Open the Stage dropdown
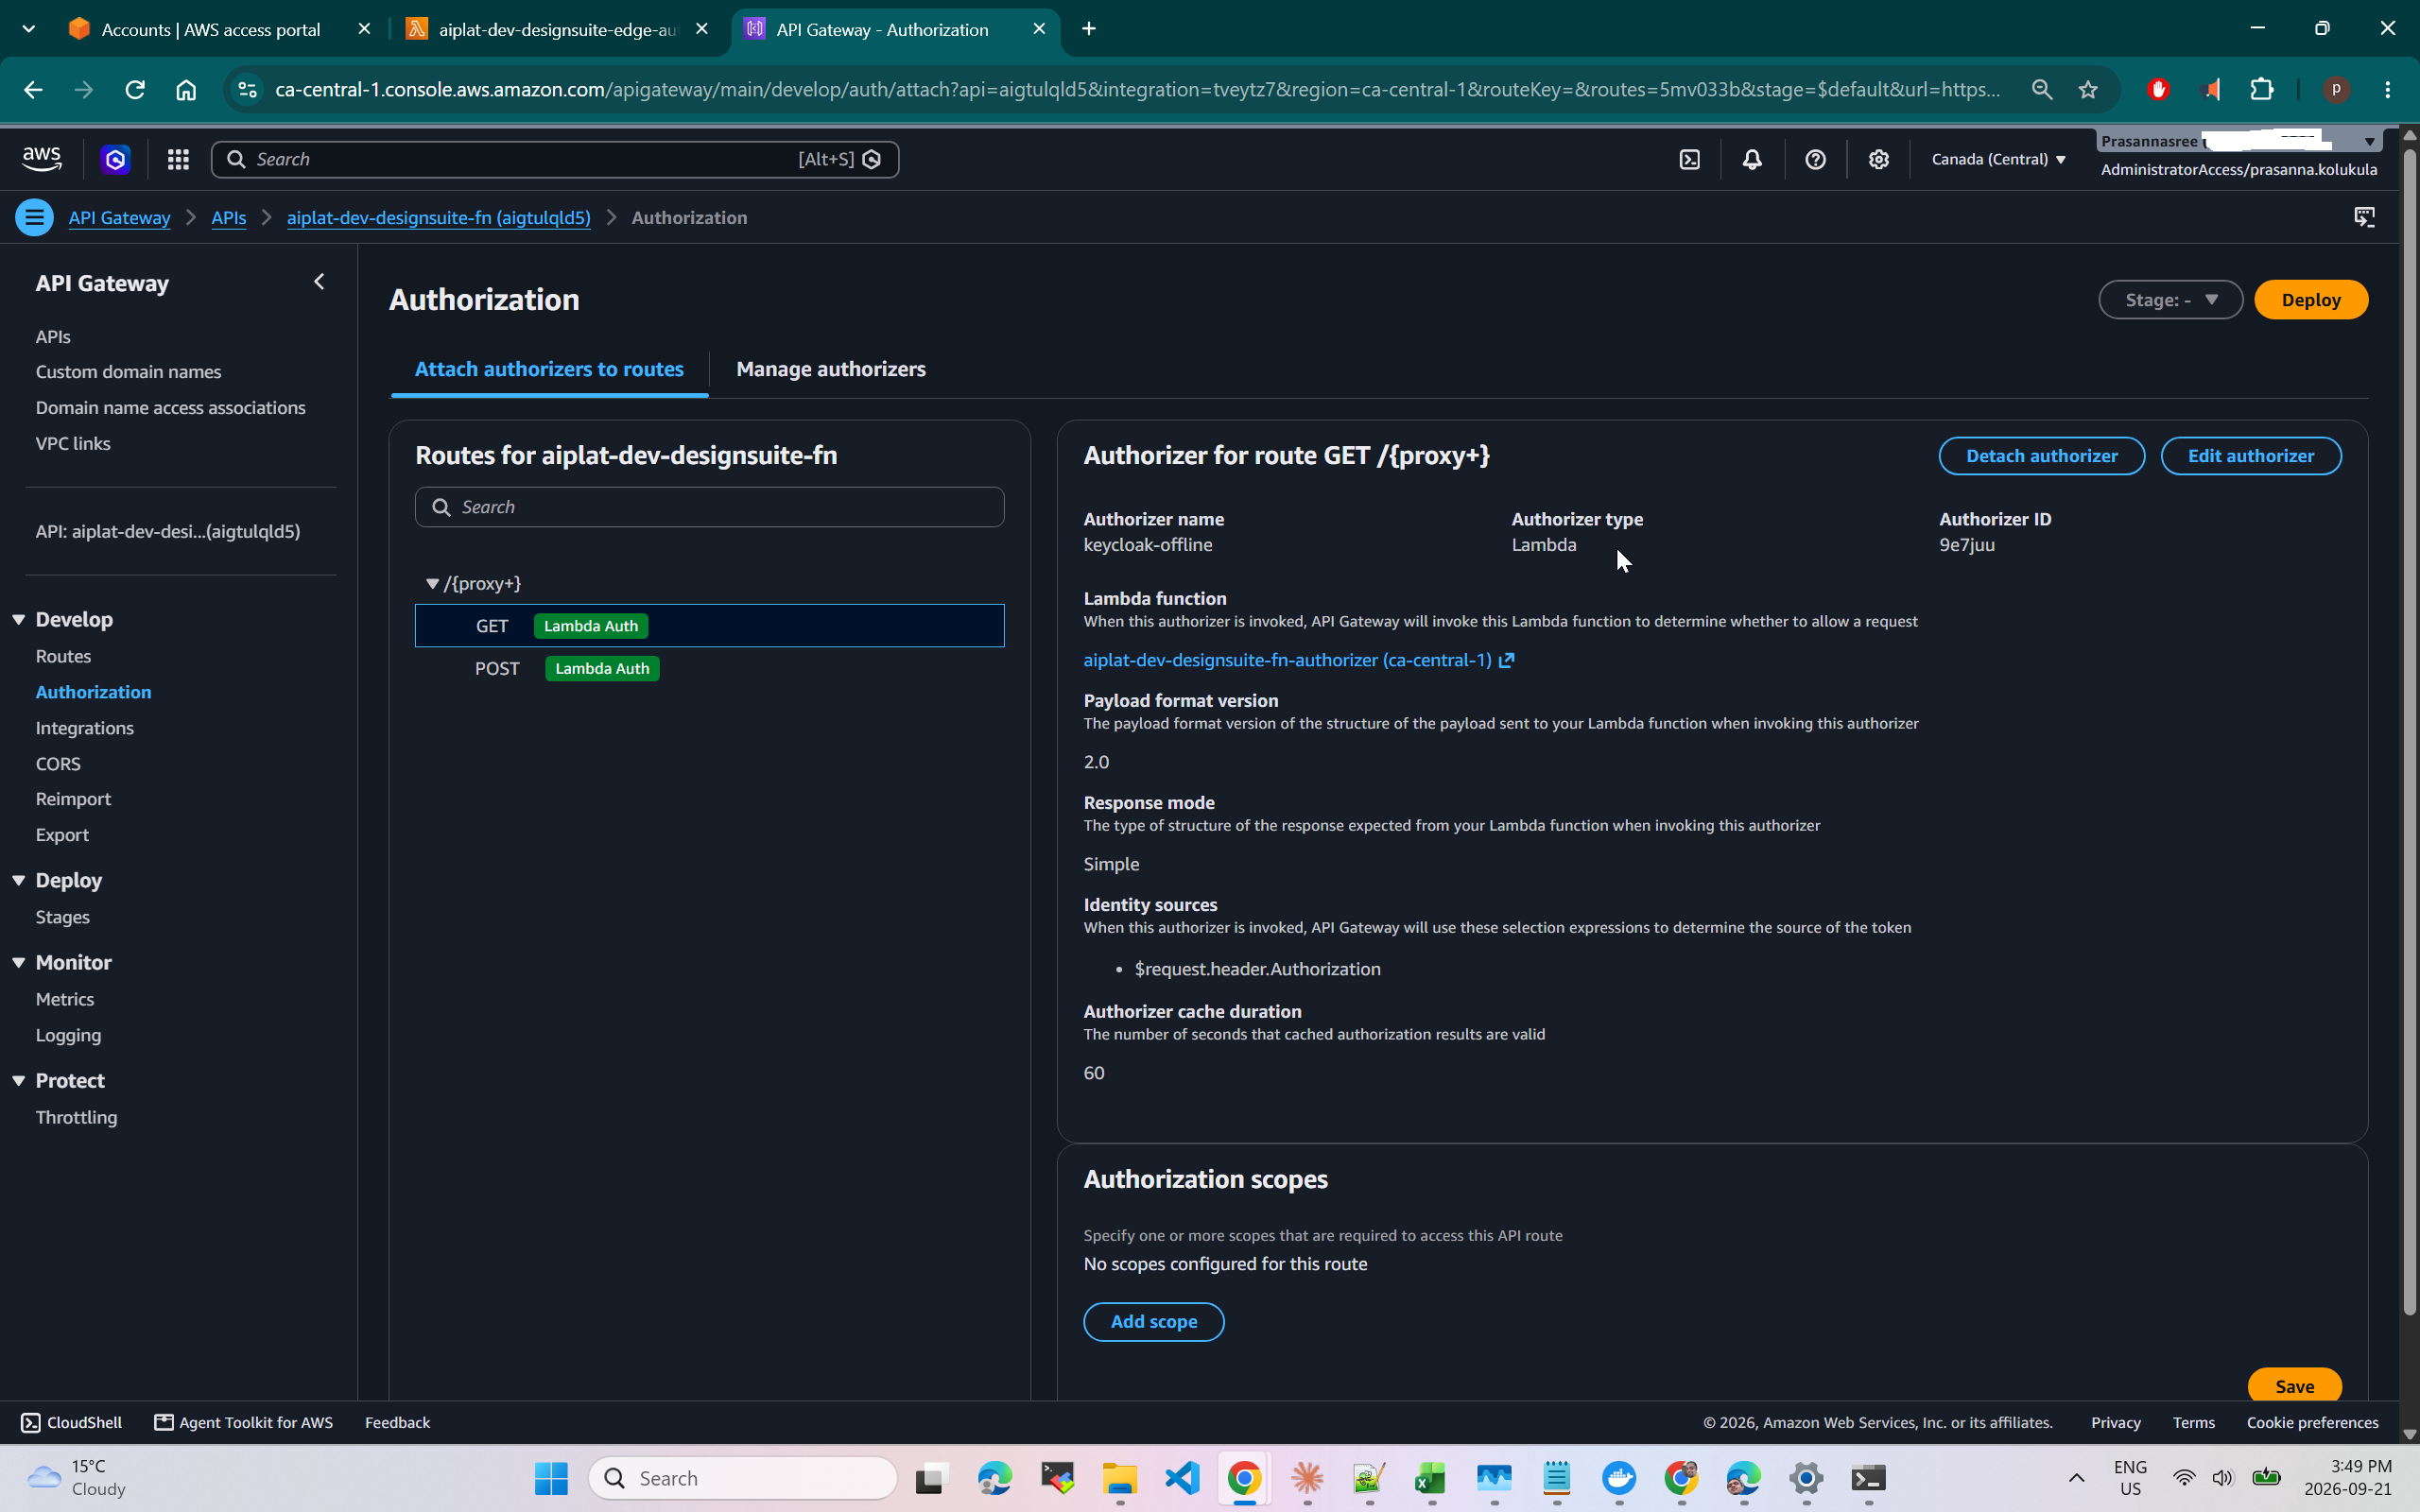The height and width of the screenshot is (1512, 2420). pyautogui.click(x=2170, y=300)
